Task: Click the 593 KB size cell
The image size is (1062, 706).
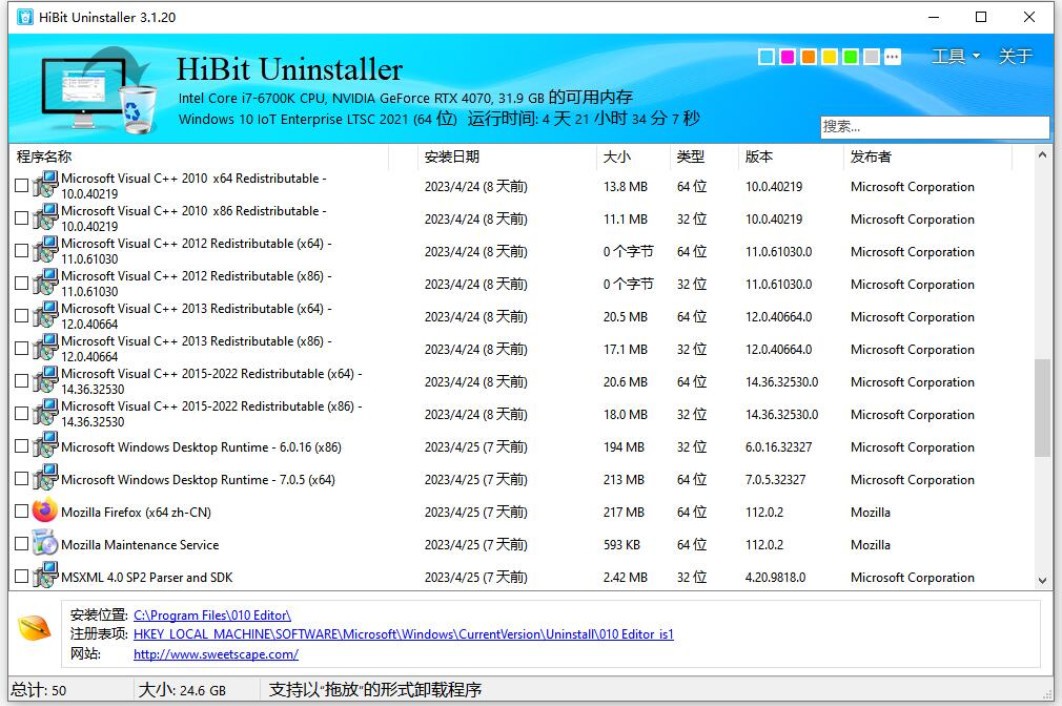Action: coord(622,545)
